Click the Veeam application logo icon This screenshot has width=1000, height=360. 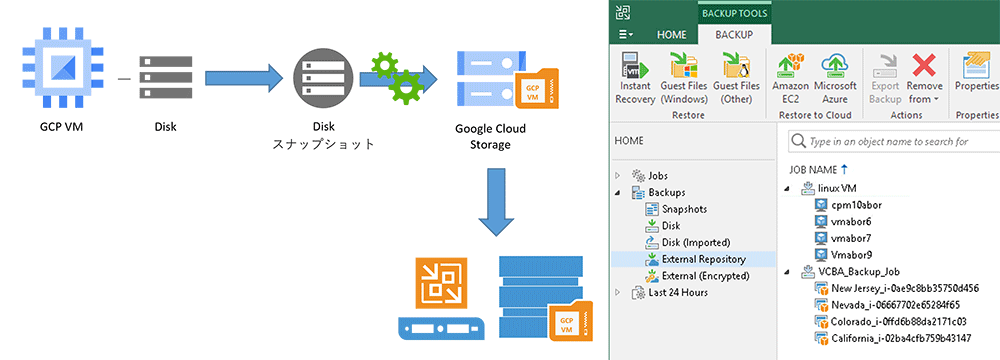point(624,13)
